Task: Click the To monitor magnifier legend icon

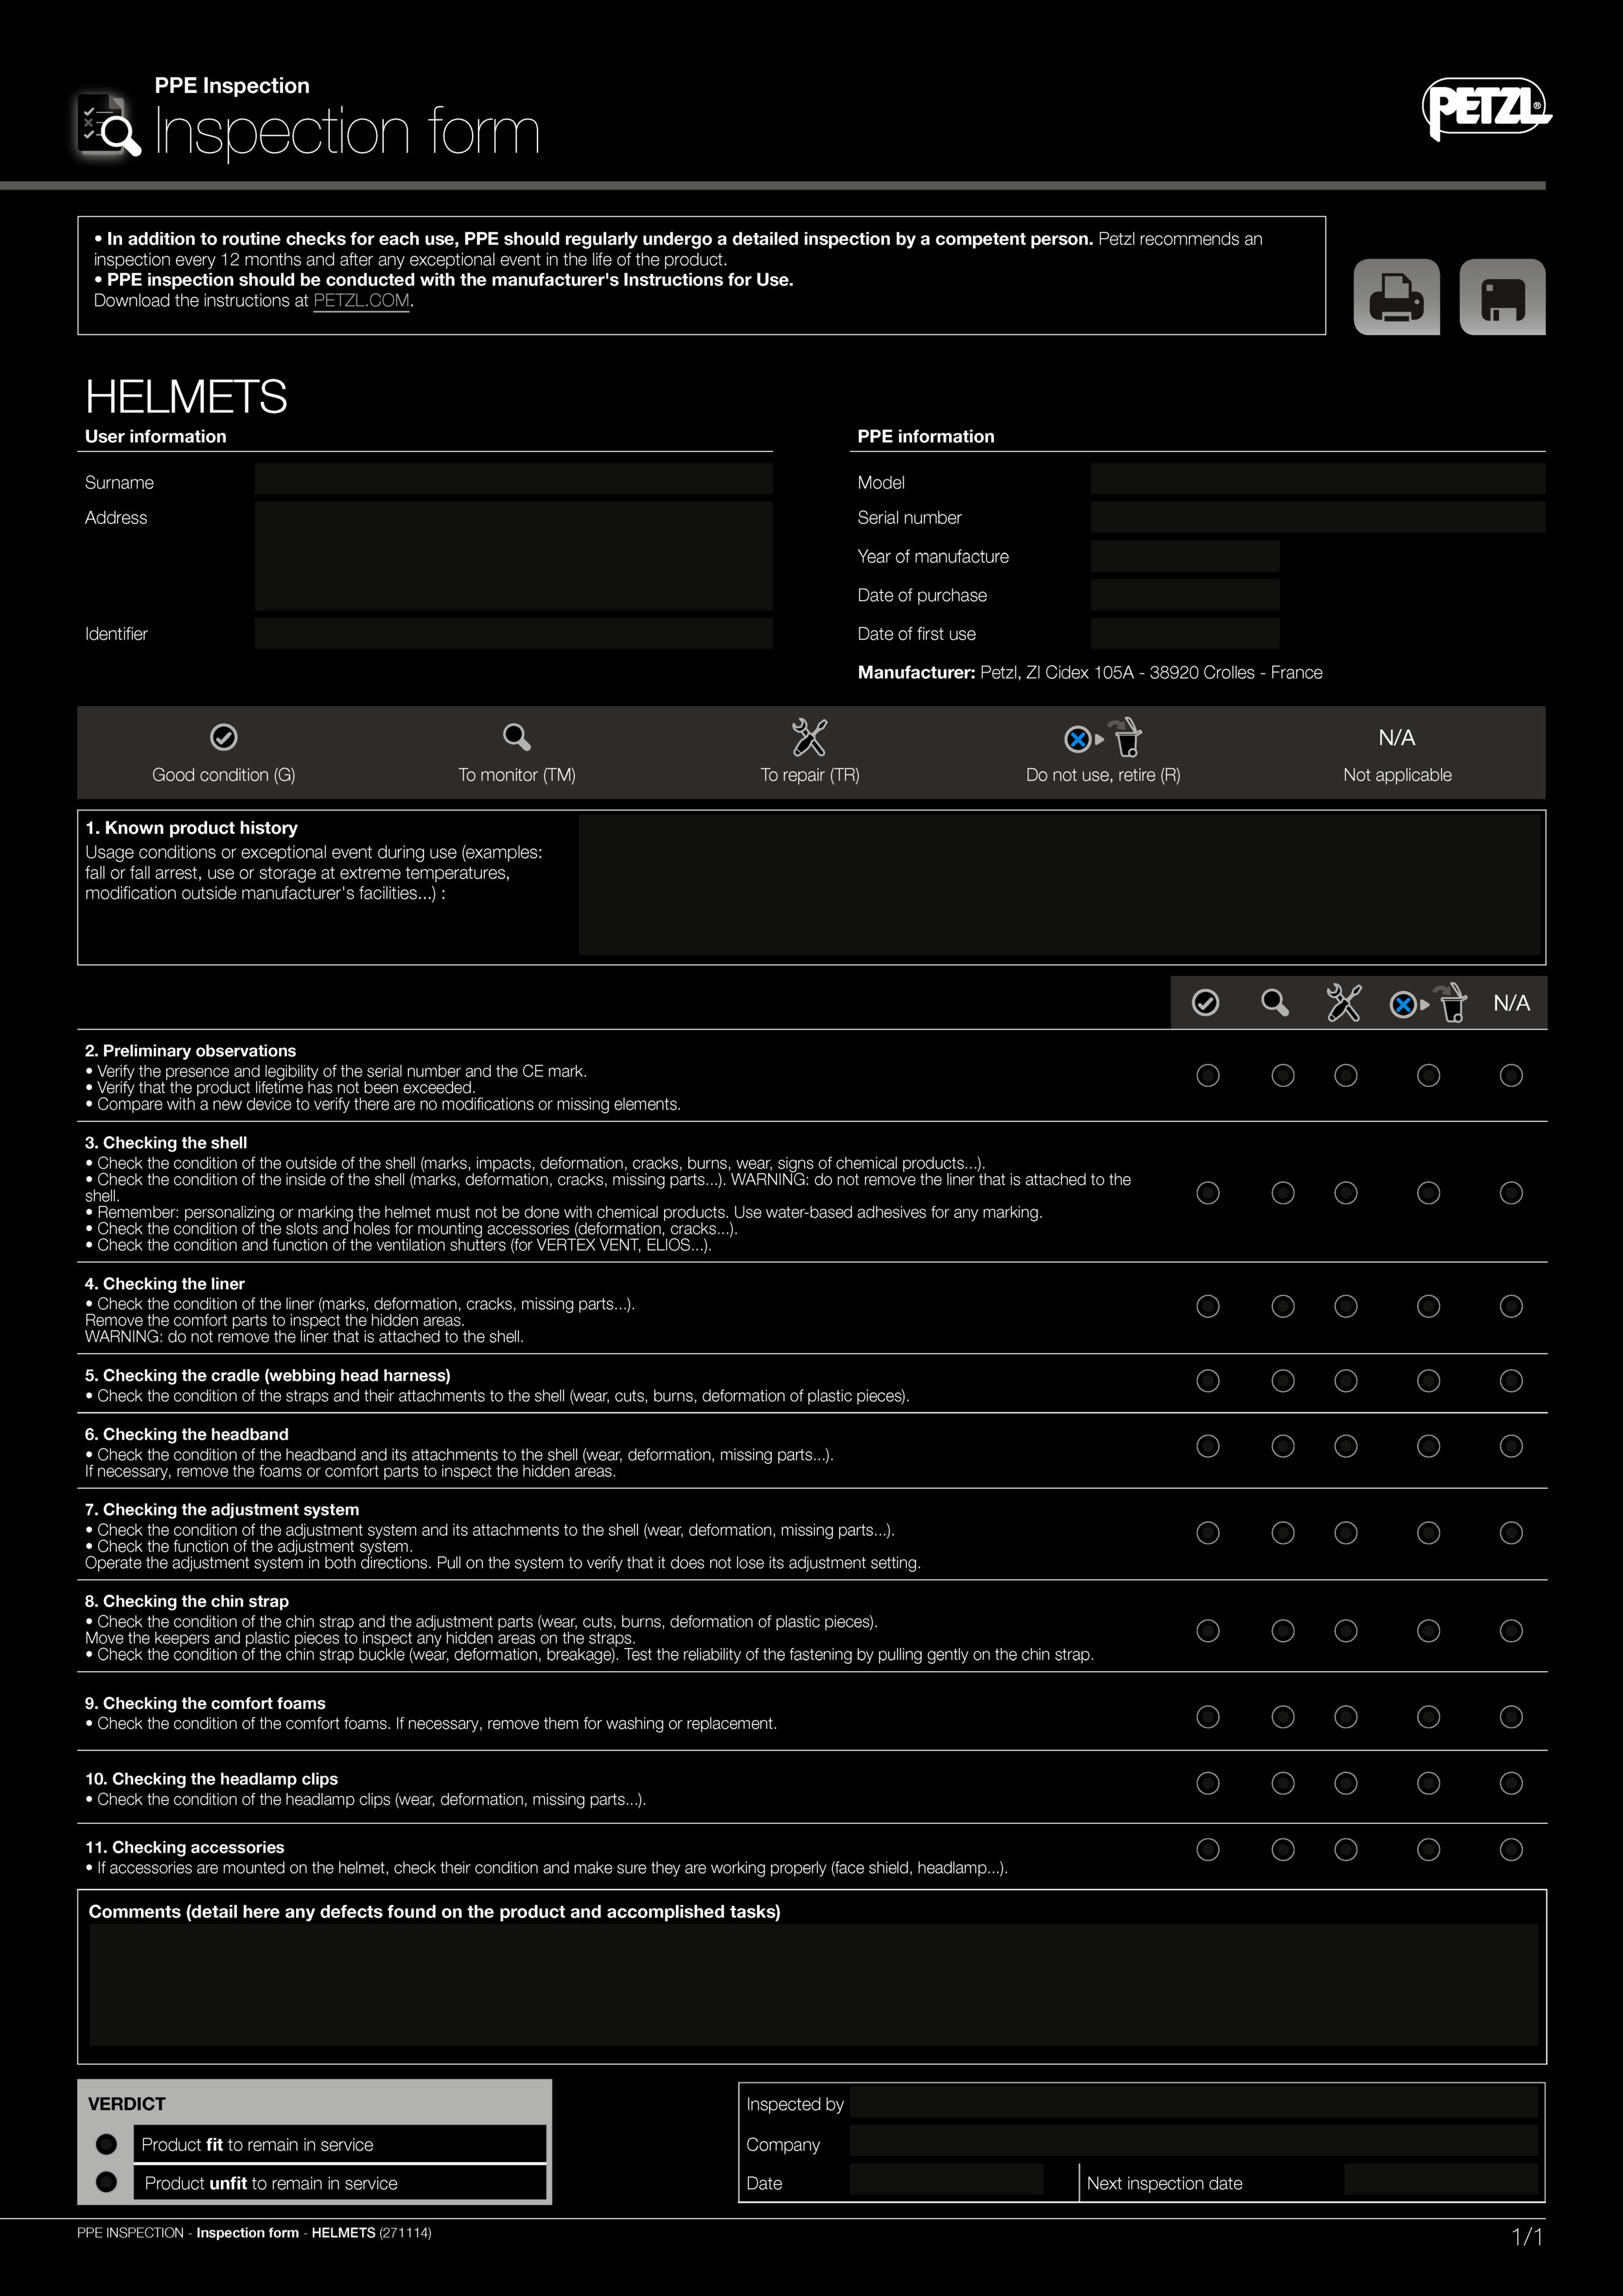Action: click(516, 737)
